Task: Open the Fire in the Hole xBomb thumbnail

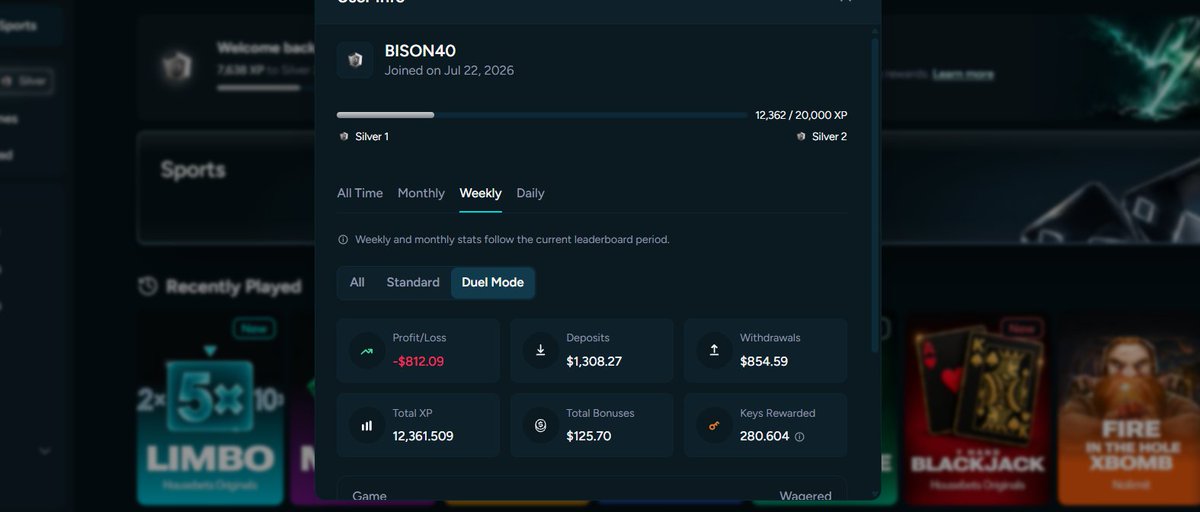Action: 1129,410
